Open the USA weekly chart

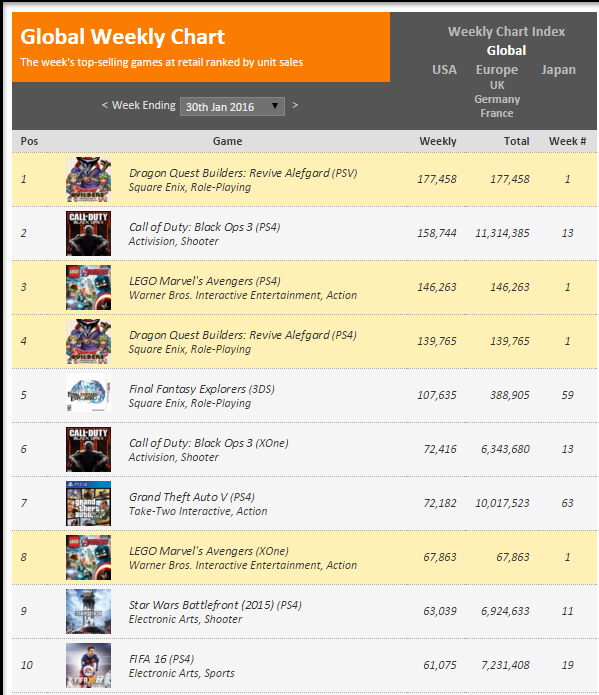[444, 70]
